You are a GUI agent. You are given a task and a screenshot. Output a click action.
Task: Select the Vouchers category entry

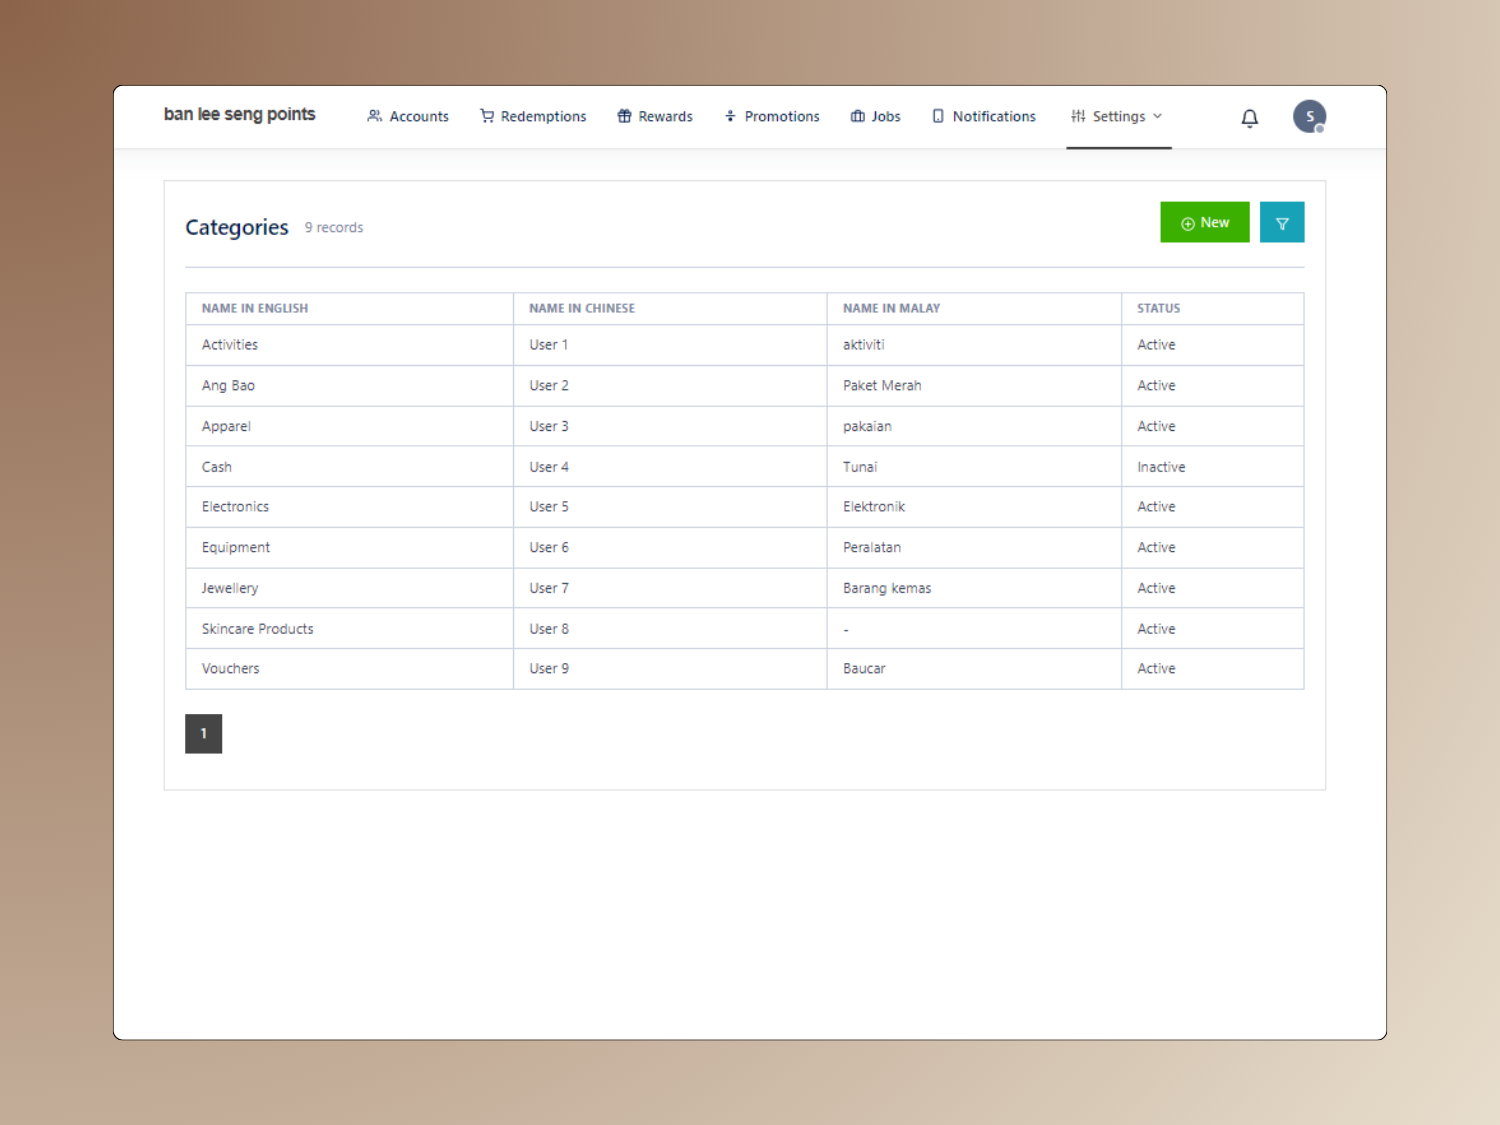click(231, 669)
